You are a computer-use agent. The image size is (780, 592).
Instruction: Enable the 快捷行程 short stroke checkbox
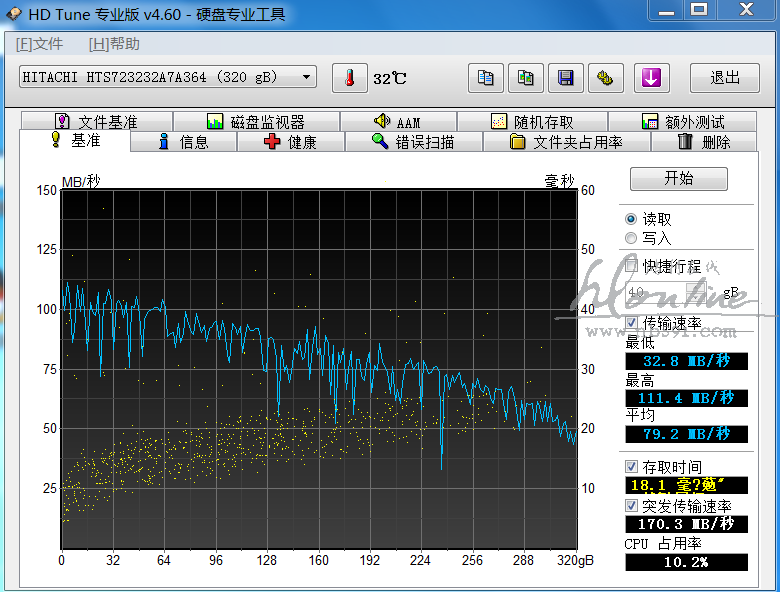point(631,267)
